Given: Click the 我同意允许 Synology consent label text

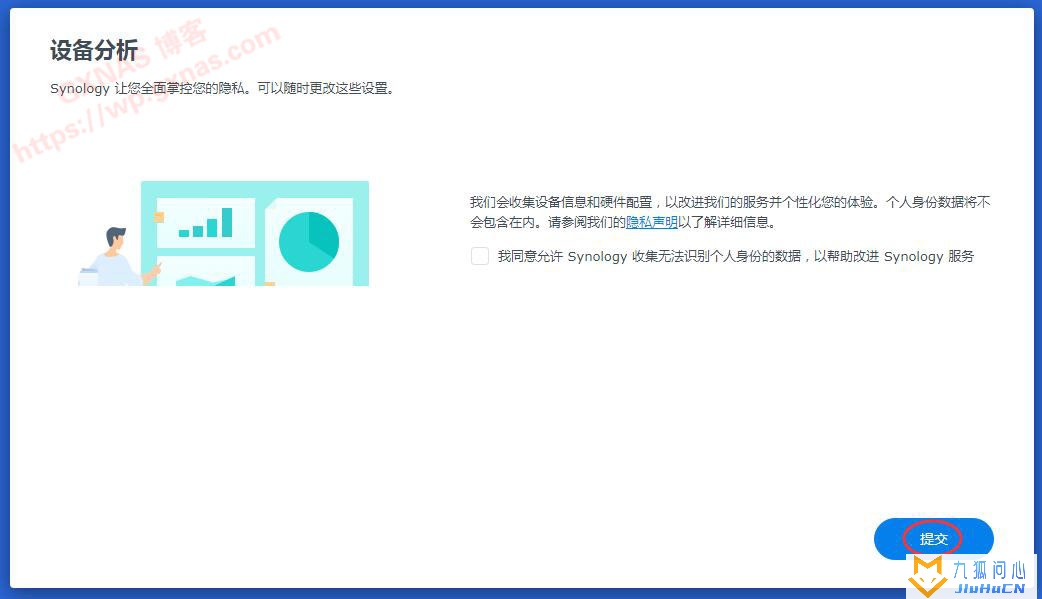Looking at the screenshot, I should coord(736,257).
